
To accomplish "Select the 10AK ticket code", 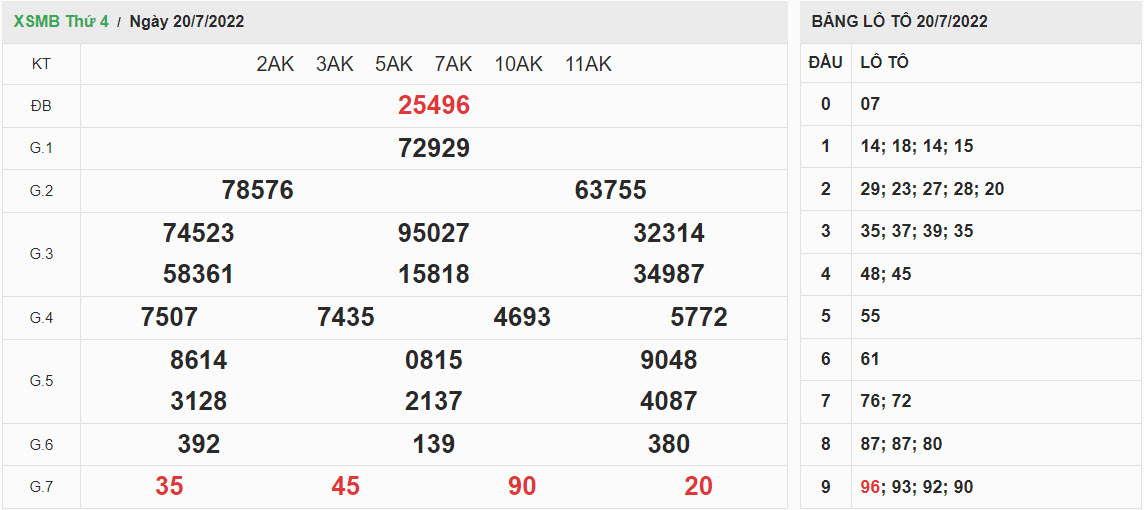I will pos(518,64).
